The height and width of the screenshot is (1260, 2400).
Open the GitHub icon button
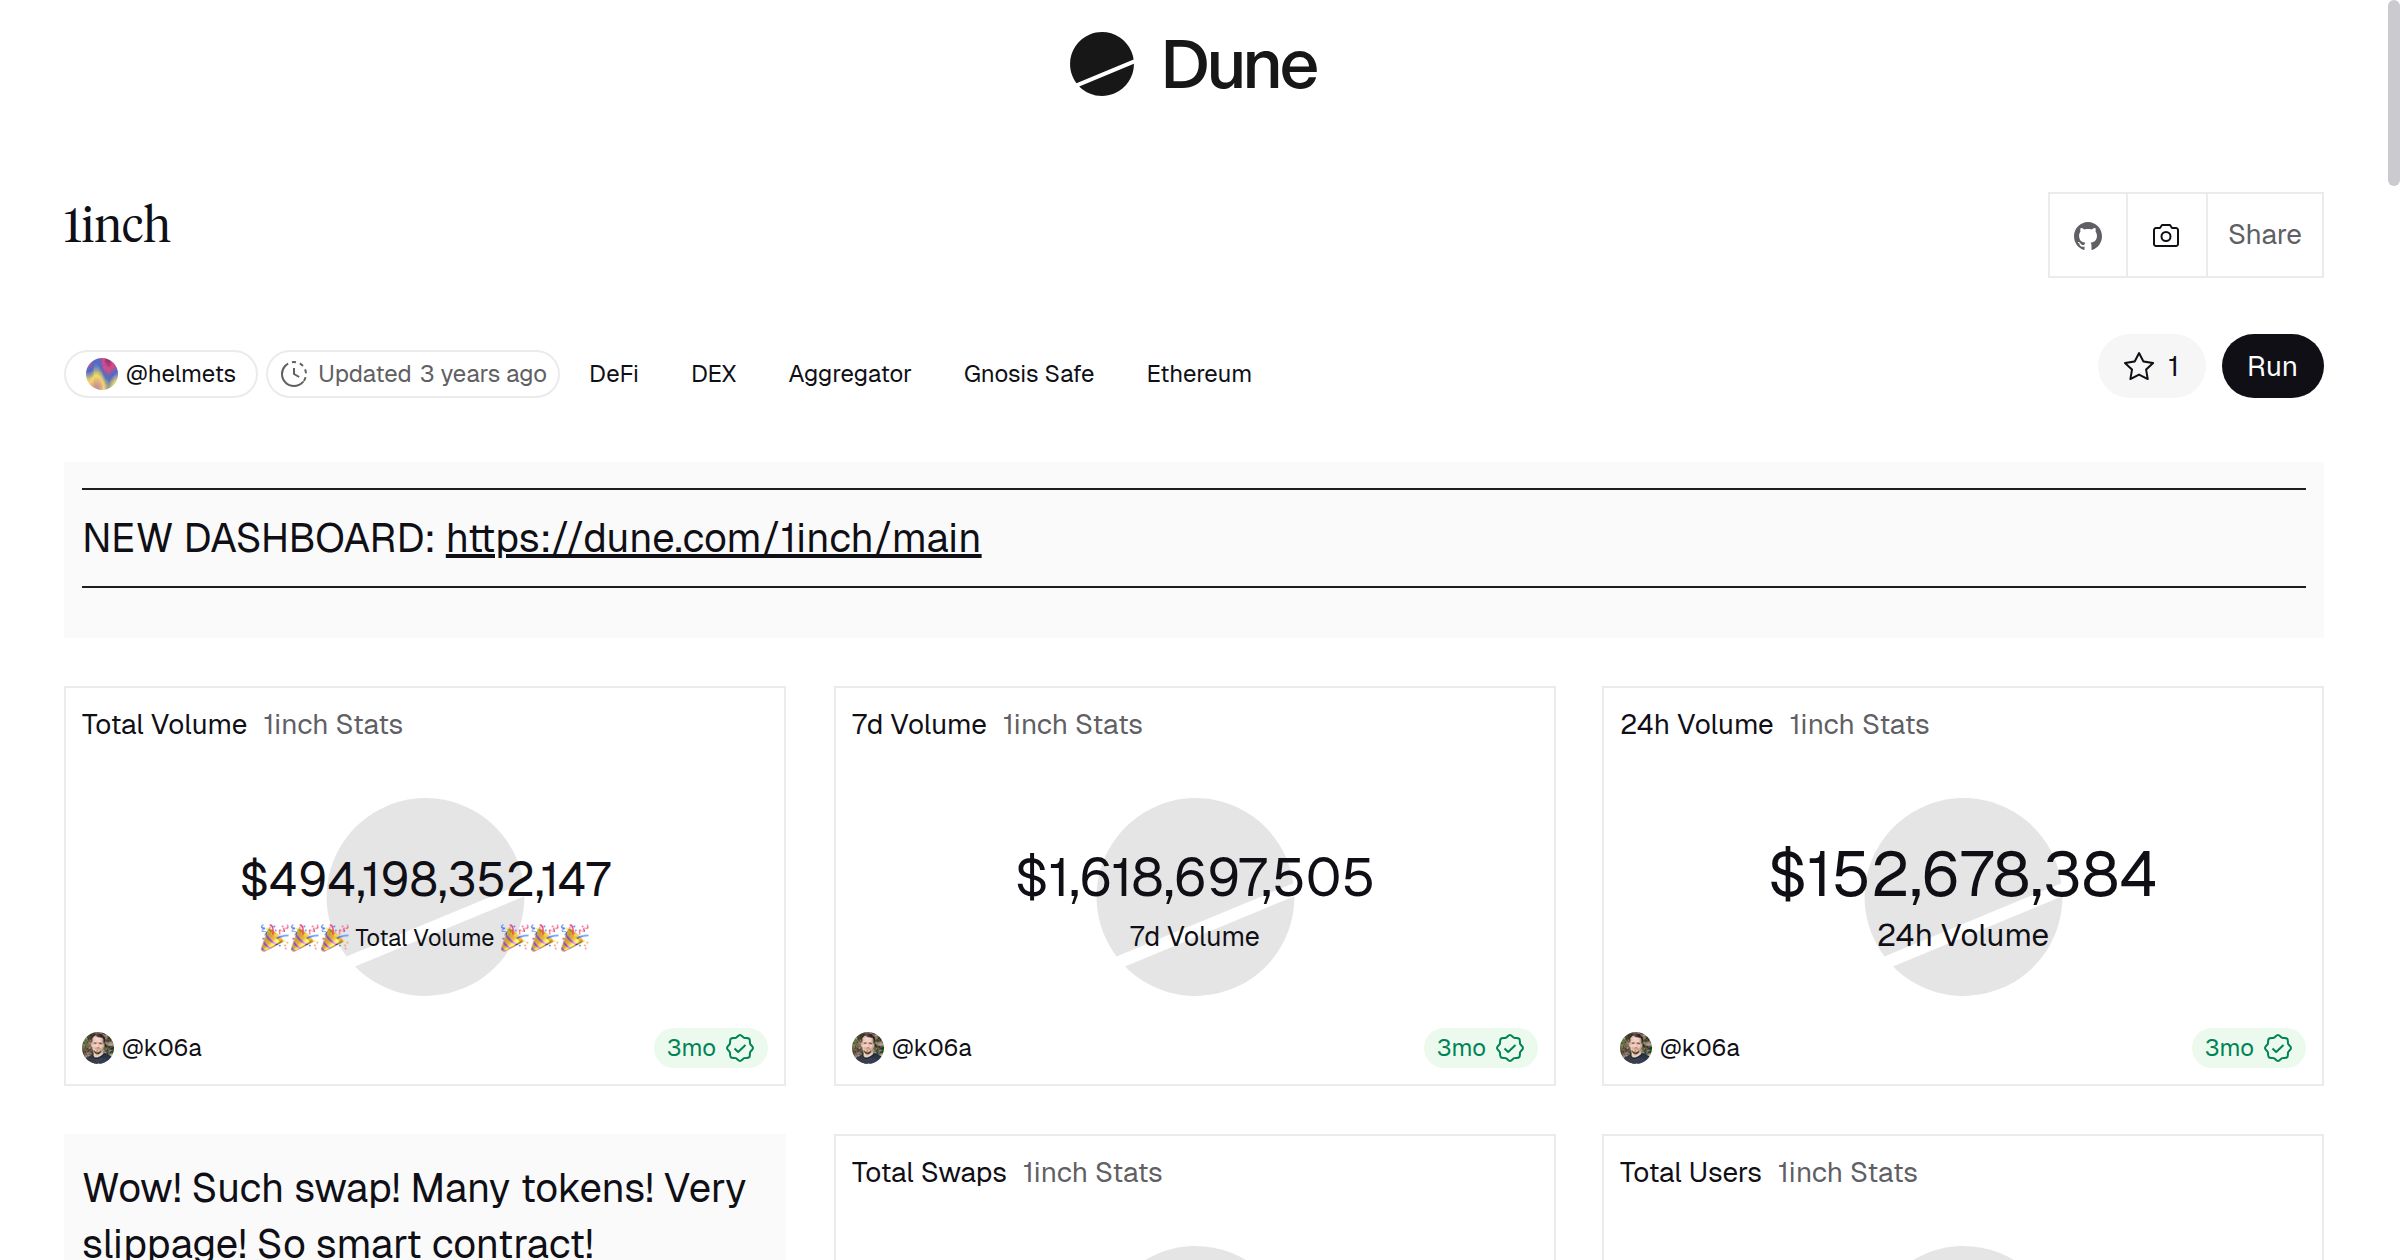tap(2087, 236)
